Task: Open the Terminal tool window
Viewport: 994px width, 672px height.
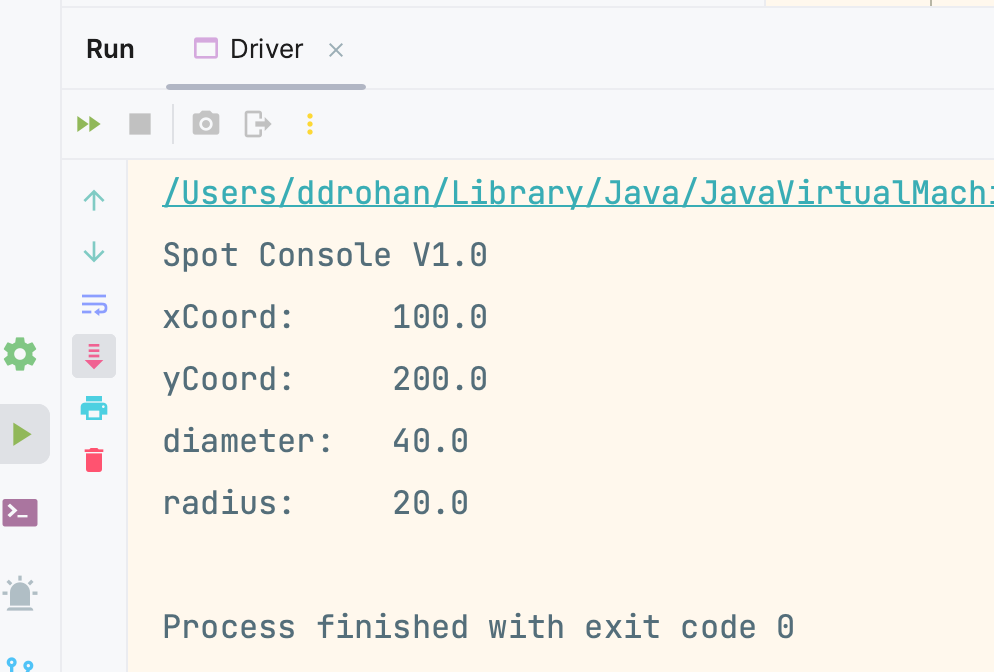Action: [x=20, y=513]
